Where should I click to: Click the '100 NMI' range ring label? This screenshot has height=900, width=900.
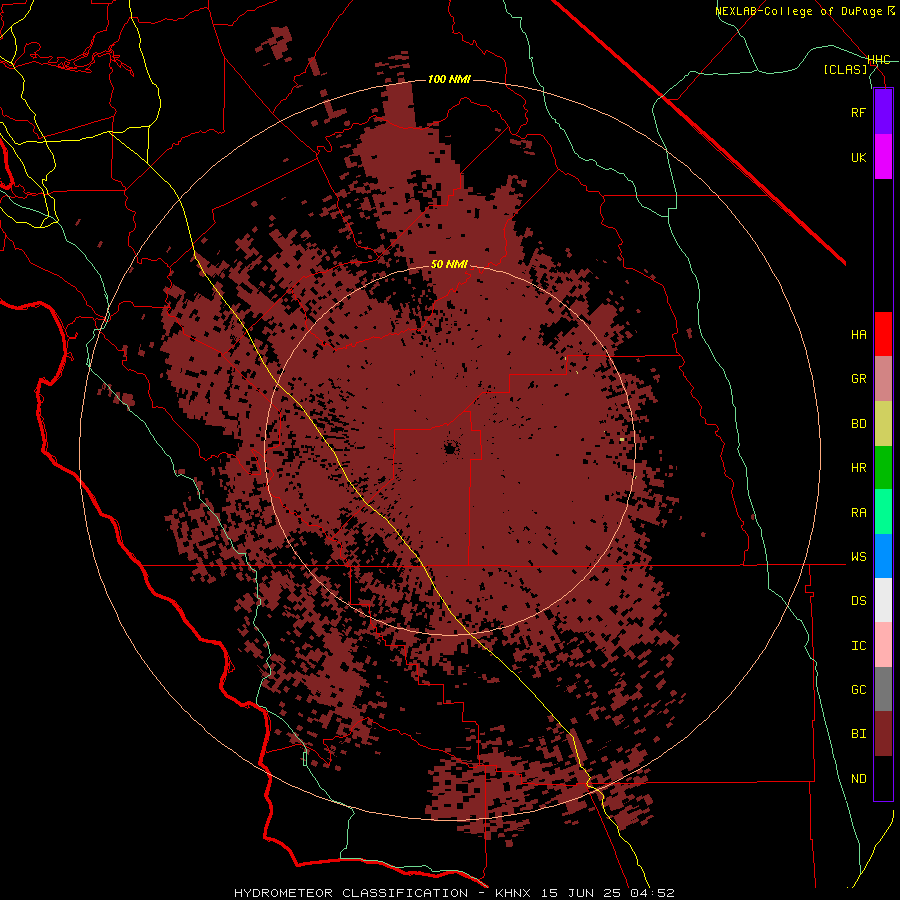(x=449, y=79)
